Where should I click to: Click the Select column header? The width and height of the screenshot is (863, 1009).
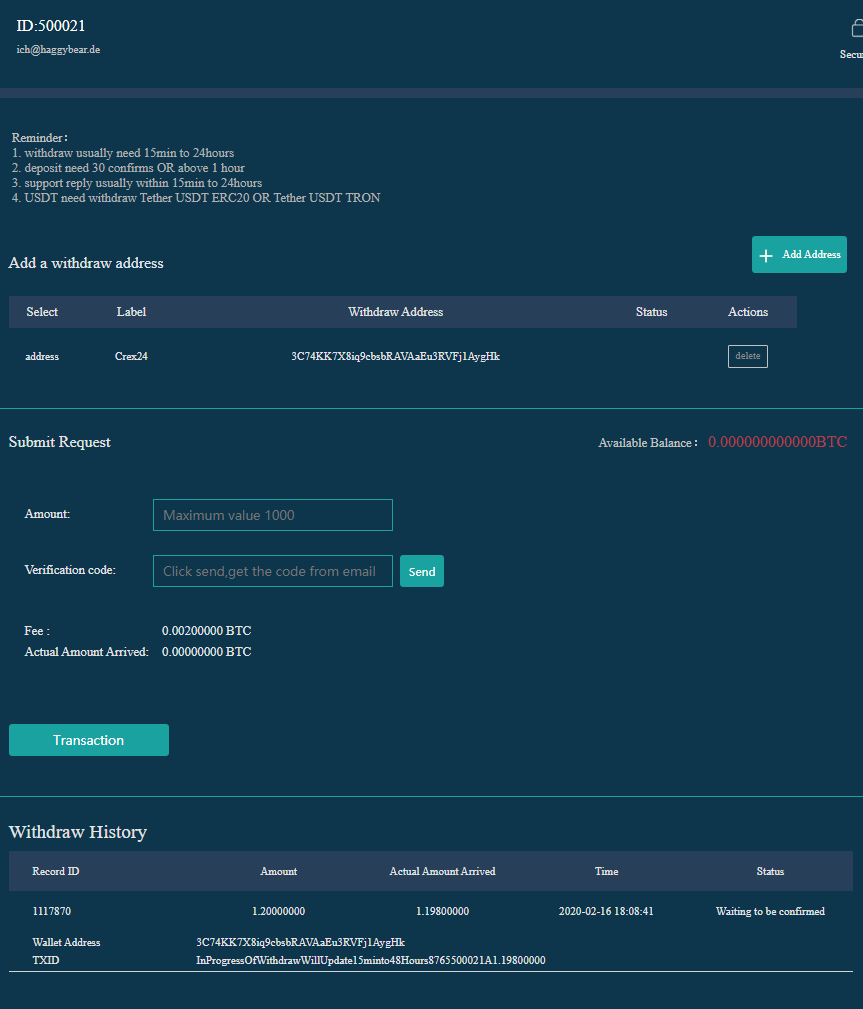(x=42, y=312)
